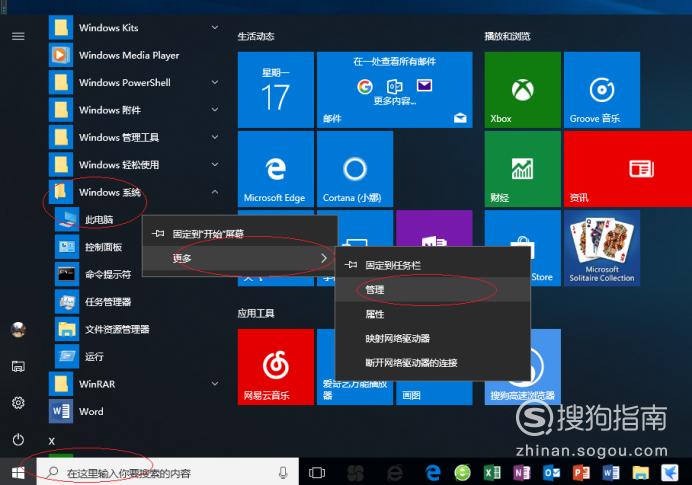Select 映射网络驱动器 in submenu

point(433,338)
